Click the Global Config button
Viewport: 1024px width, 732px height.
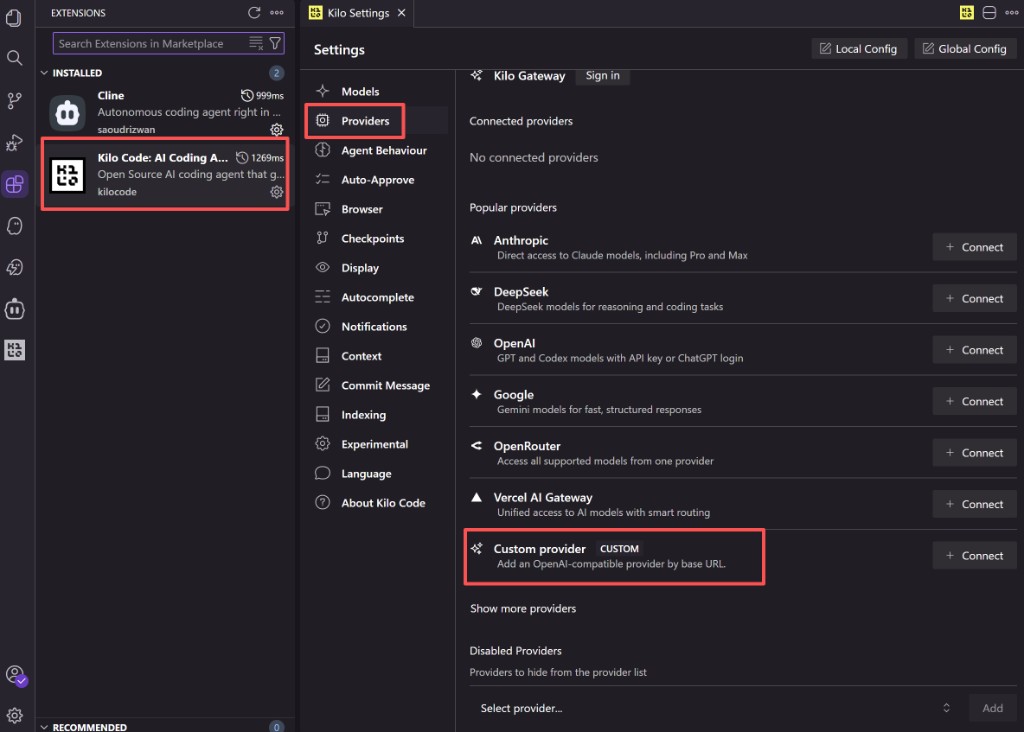tap(965, 49)
